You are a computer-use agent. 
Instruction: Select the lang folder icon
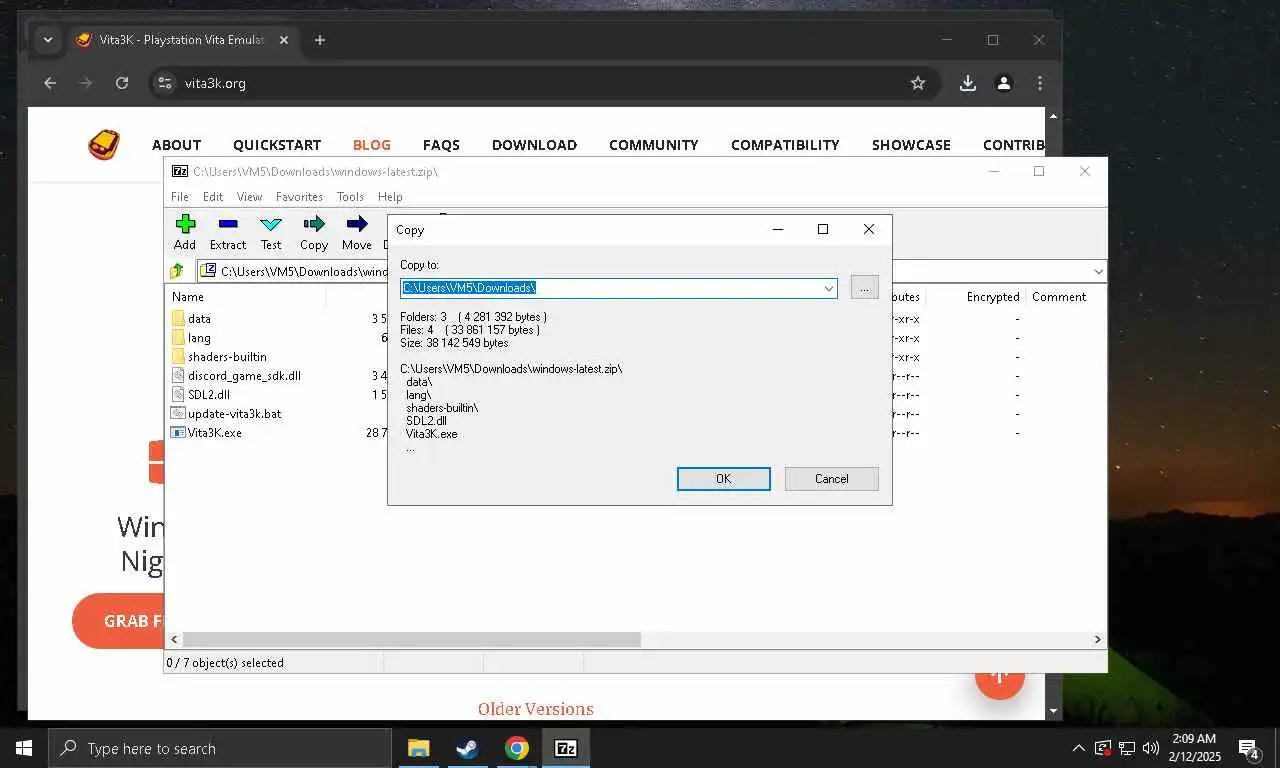178,337
